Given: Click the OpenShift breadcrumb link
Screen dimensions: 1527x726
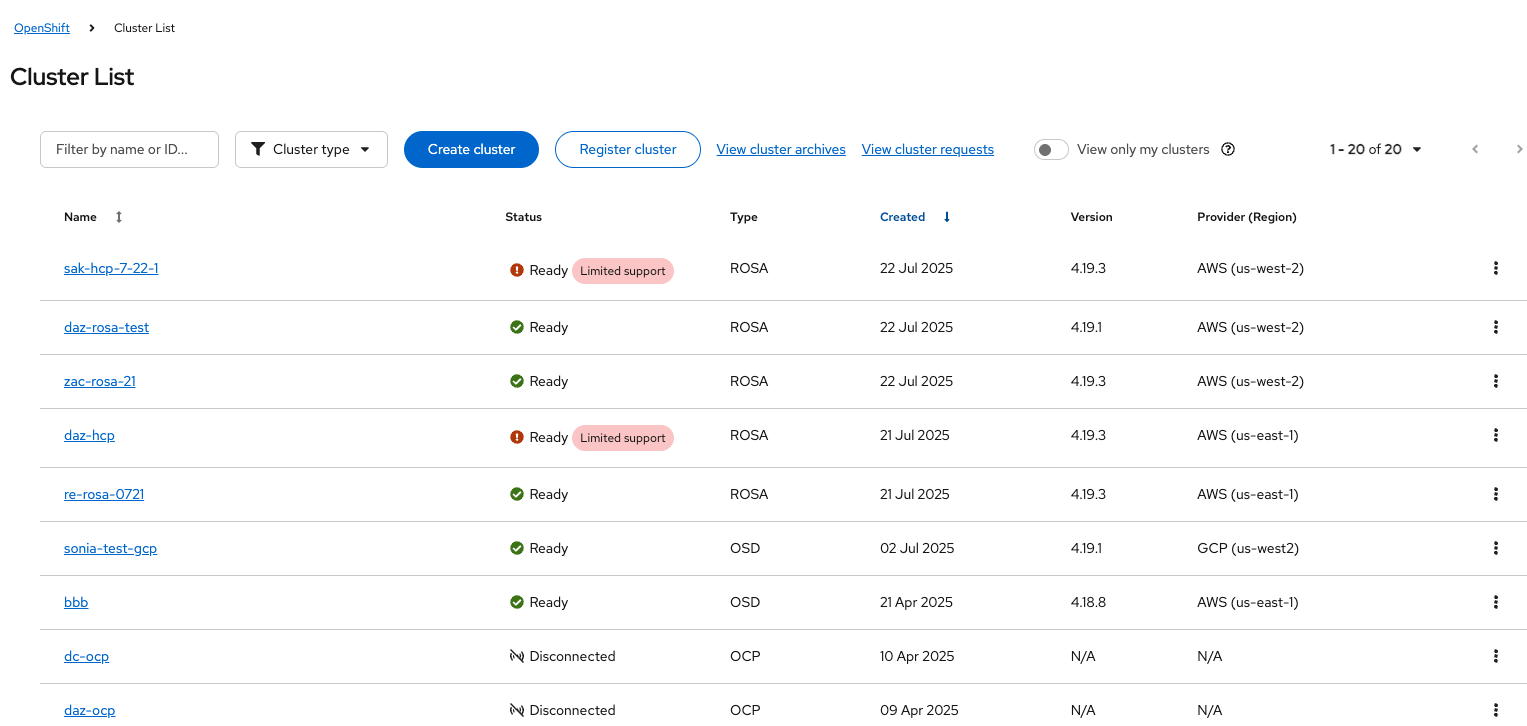Looking at the screenshot, I should [42, 28].
